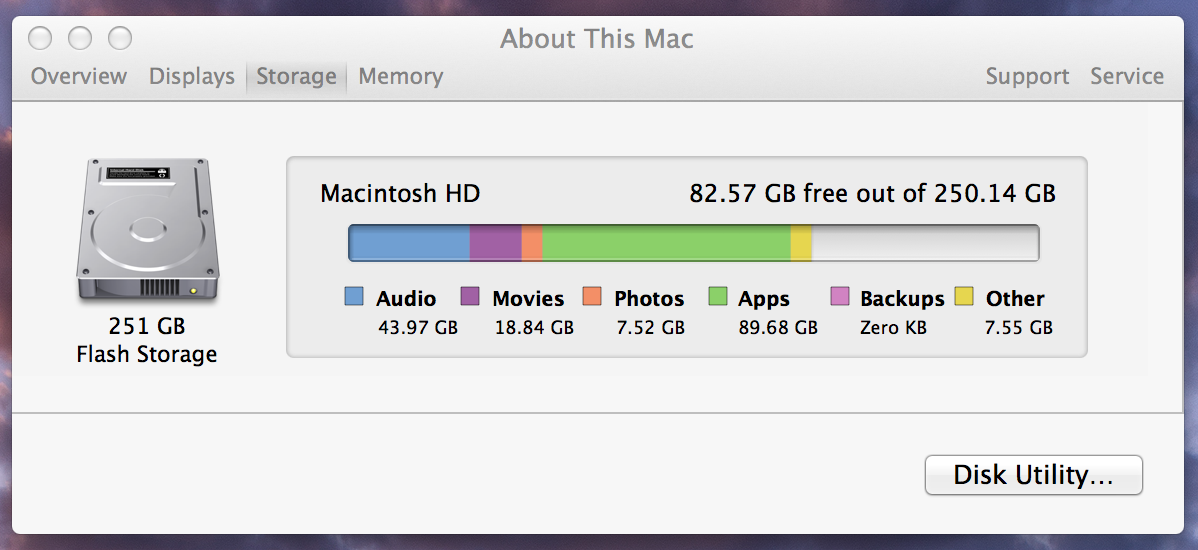The height and width of the screenshot is (550, 1198).
Task: Click the Flash Storage hard drive icon
Action: pos(147,230)
